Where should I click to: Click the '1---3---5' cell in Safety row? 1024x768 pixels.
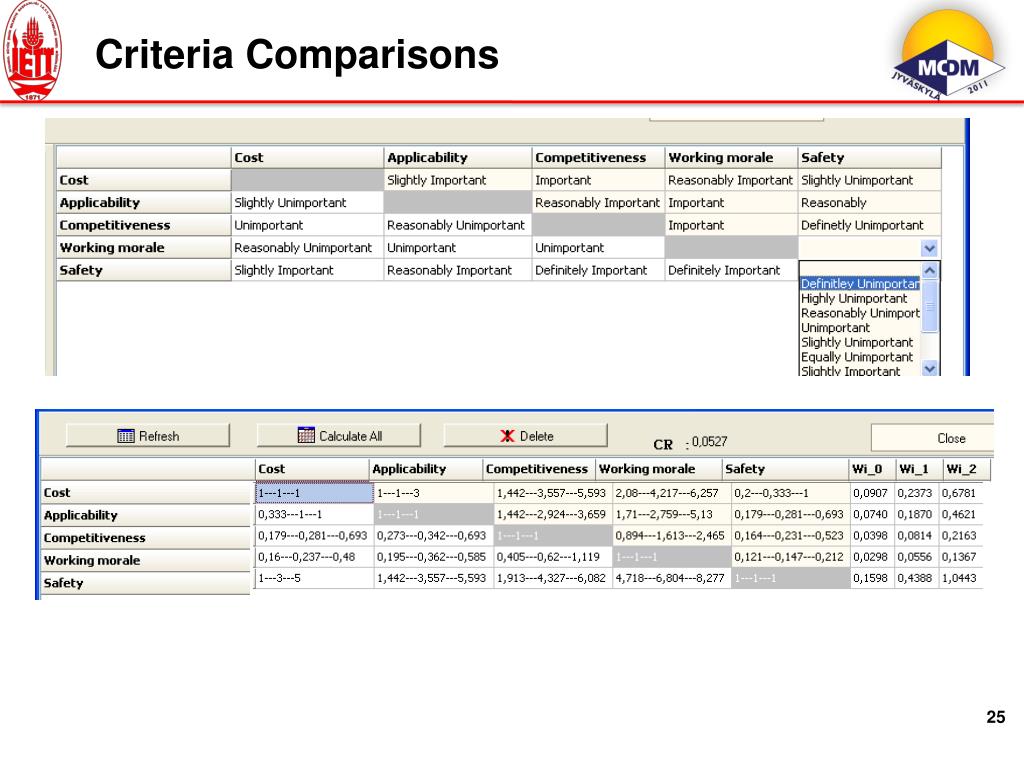pyautogui.click(x=314, y=579)
